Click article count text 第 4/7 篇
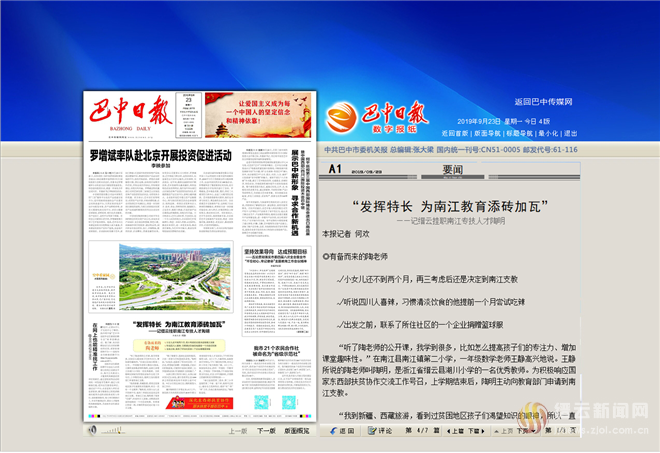 pyautogui.click(x=422, y=431)
